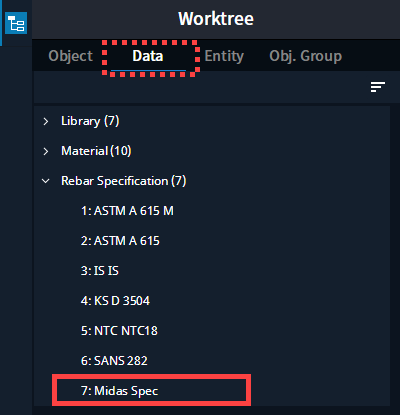
Task: Select 6: SANS 282 entry
Action: (x=114, y=361)
